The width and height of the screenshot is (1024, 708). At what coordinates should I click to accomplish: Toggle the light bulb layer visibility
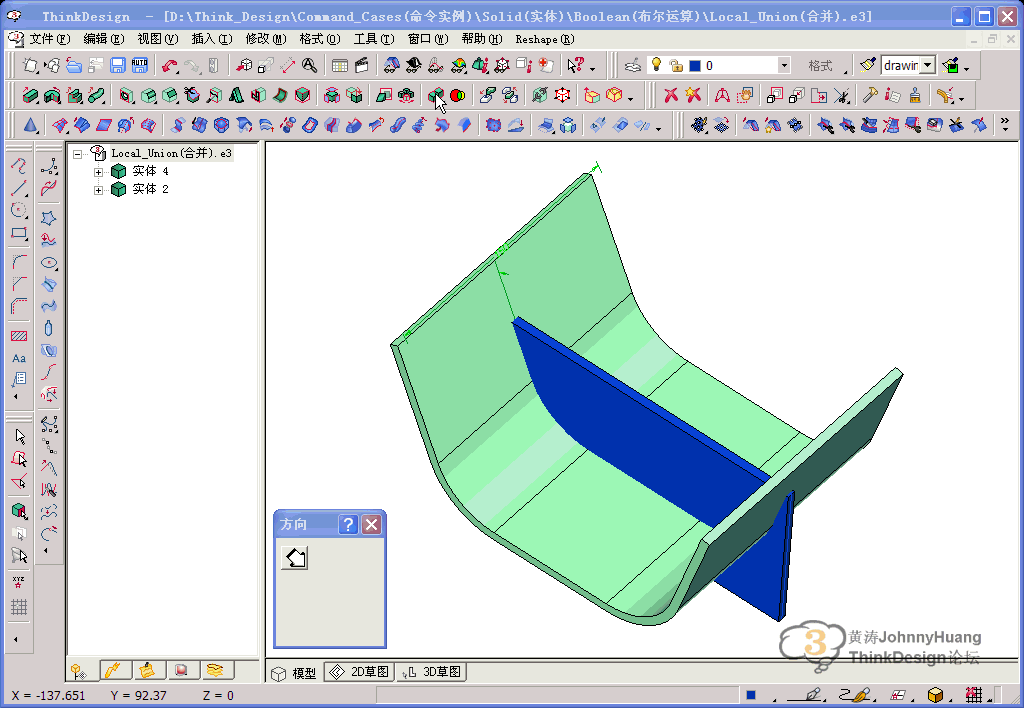[656, 65]
